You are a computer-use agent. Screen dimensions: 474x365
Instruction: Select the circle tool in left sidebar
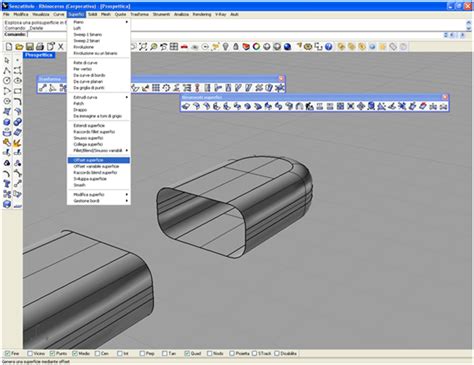tap(7, 81)
